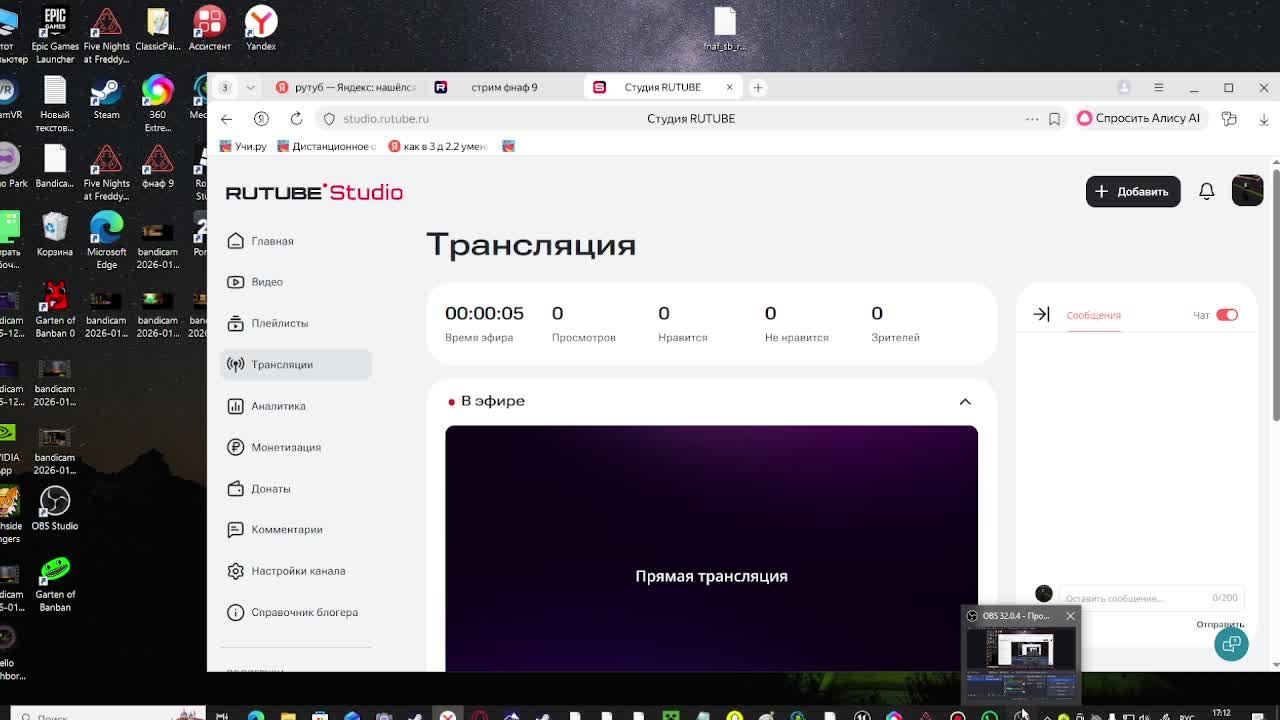
Task: Collapse the В эфире section chevron
Action: point(965,401)
